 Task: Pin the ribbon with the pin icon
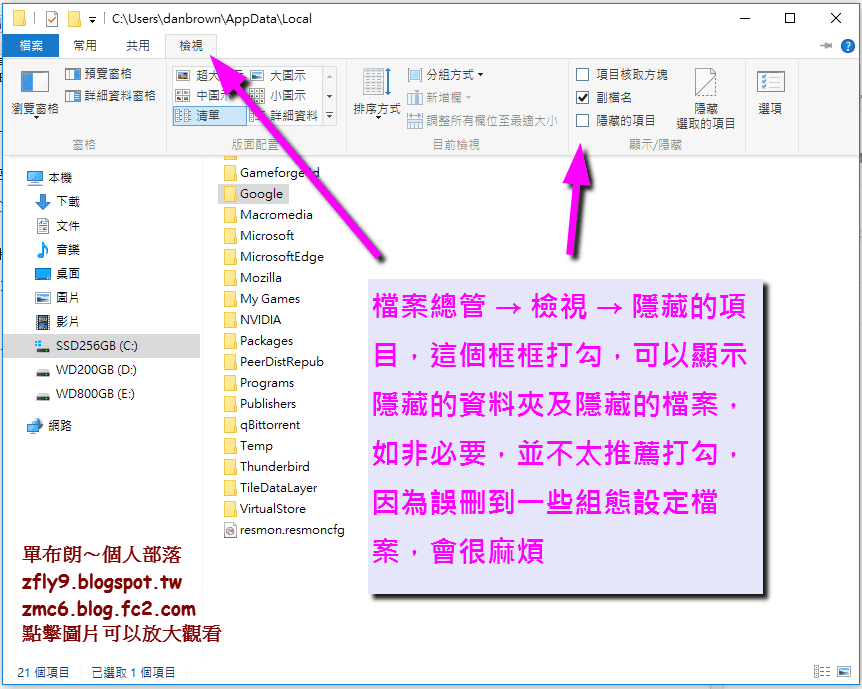point(826,46)
